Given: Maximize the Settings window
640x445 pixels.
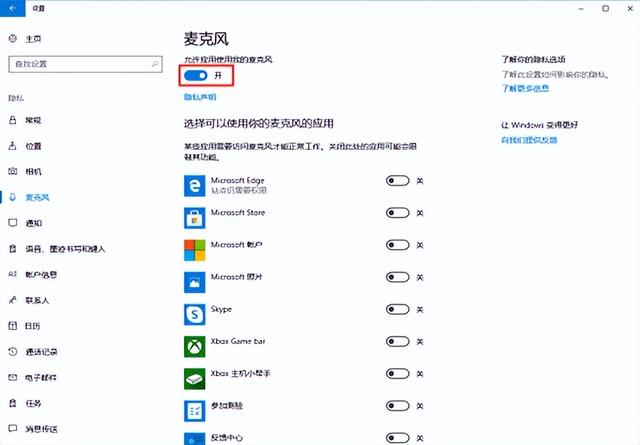Looking at the screenshot, I should pyautogui.click(x=606, y=8).
